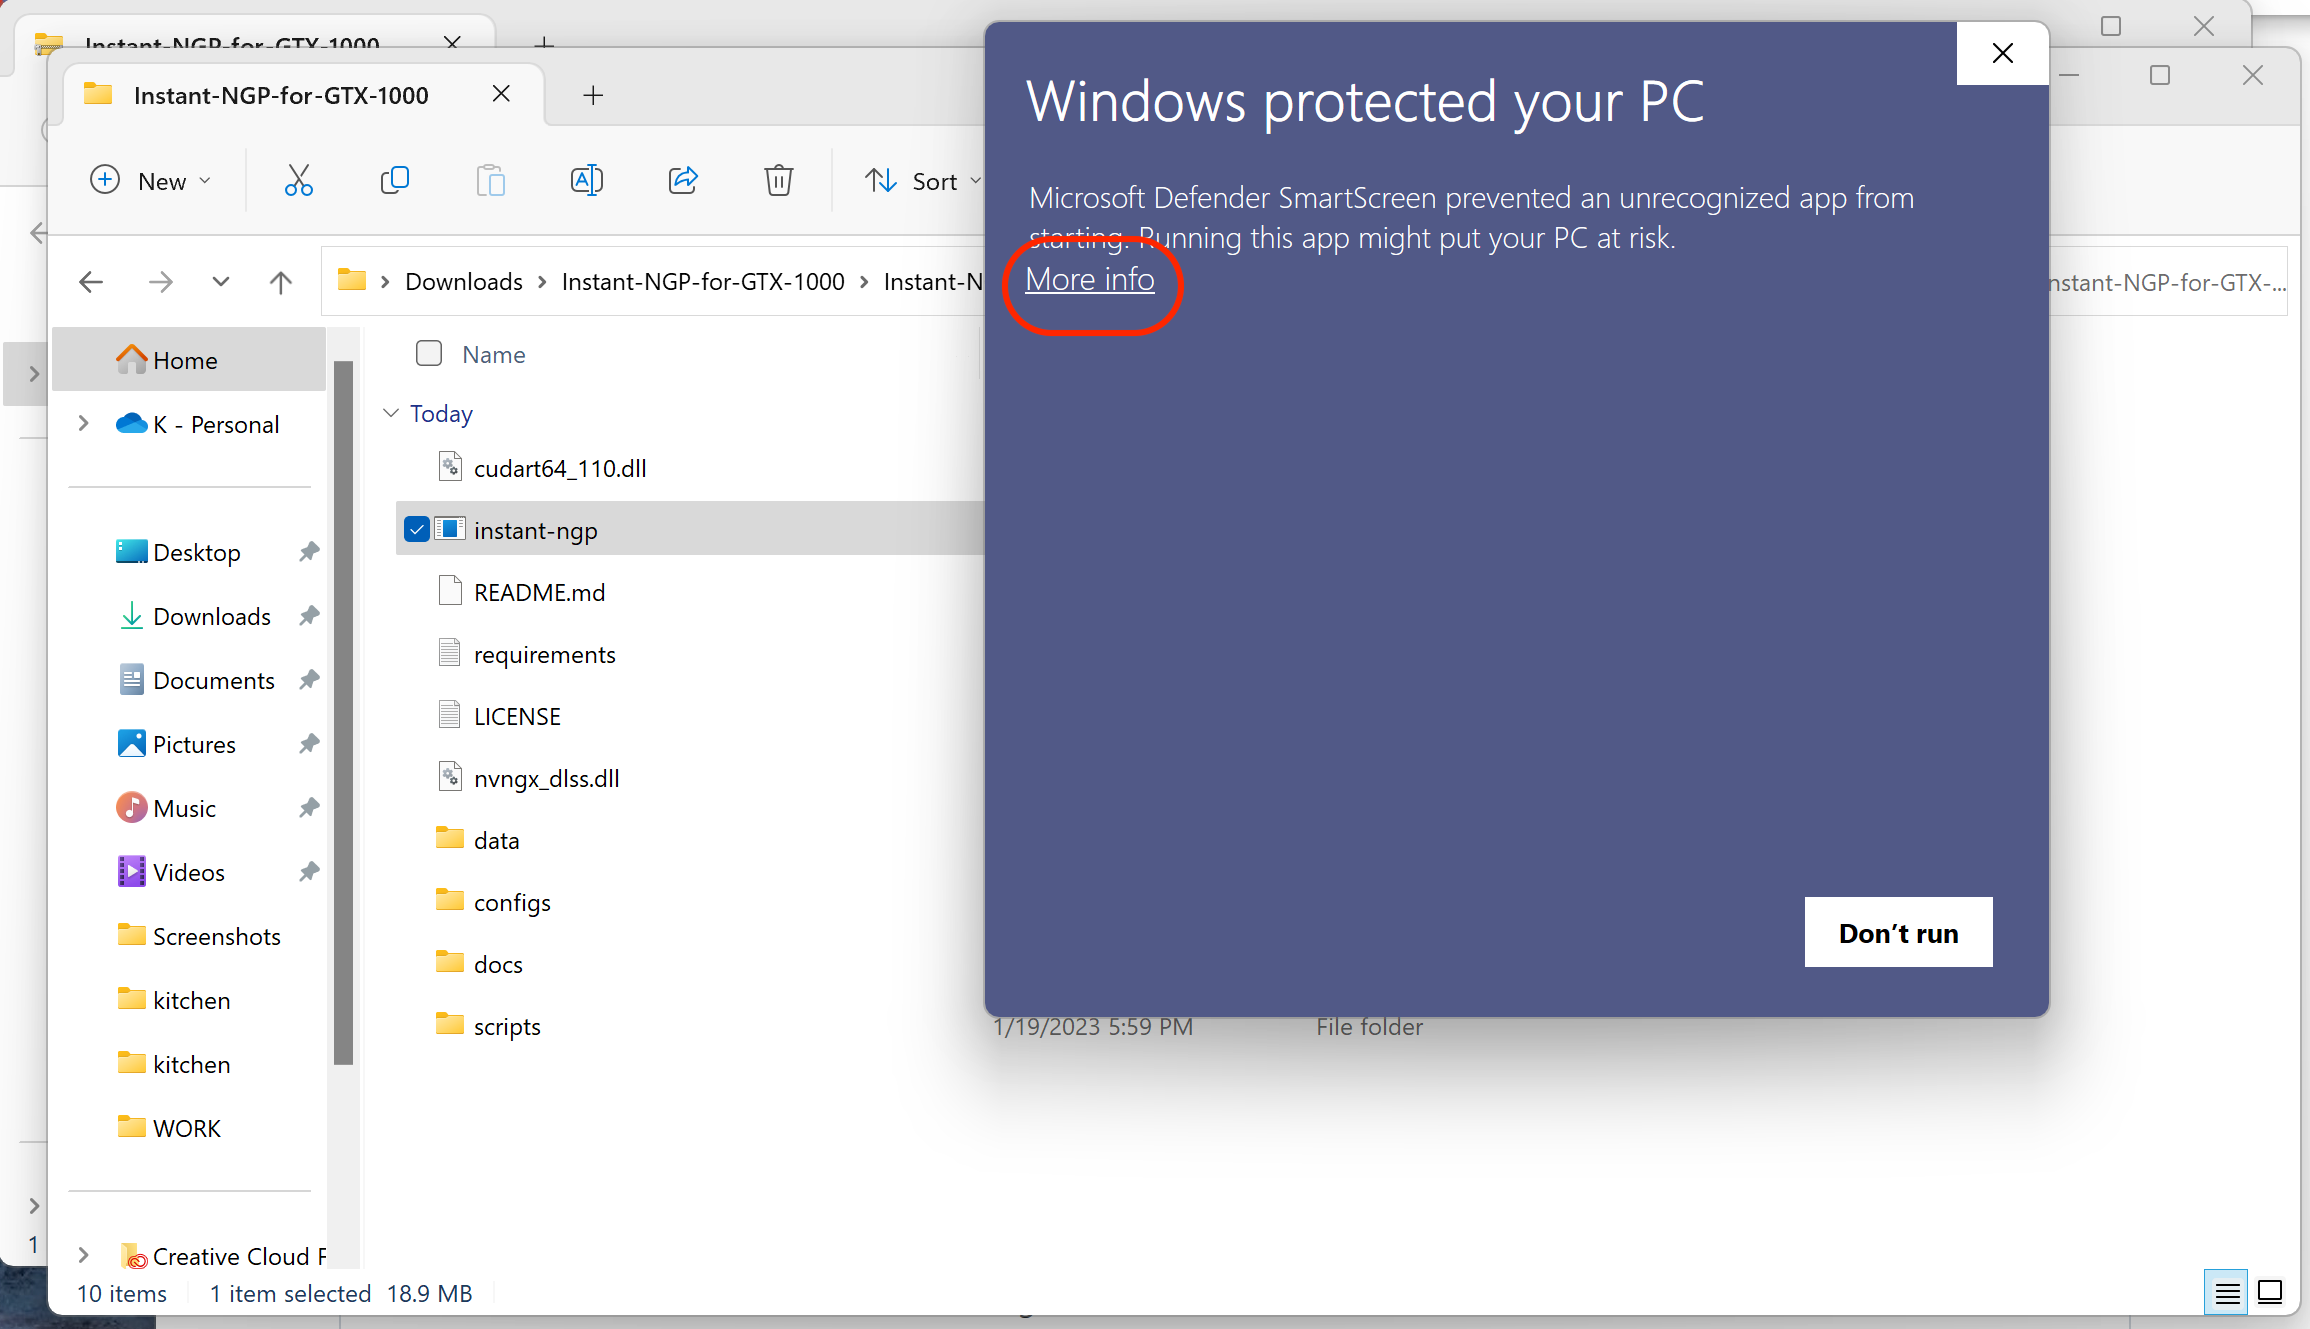
Task: Select the configs folder
Action: tap(512, 902)
